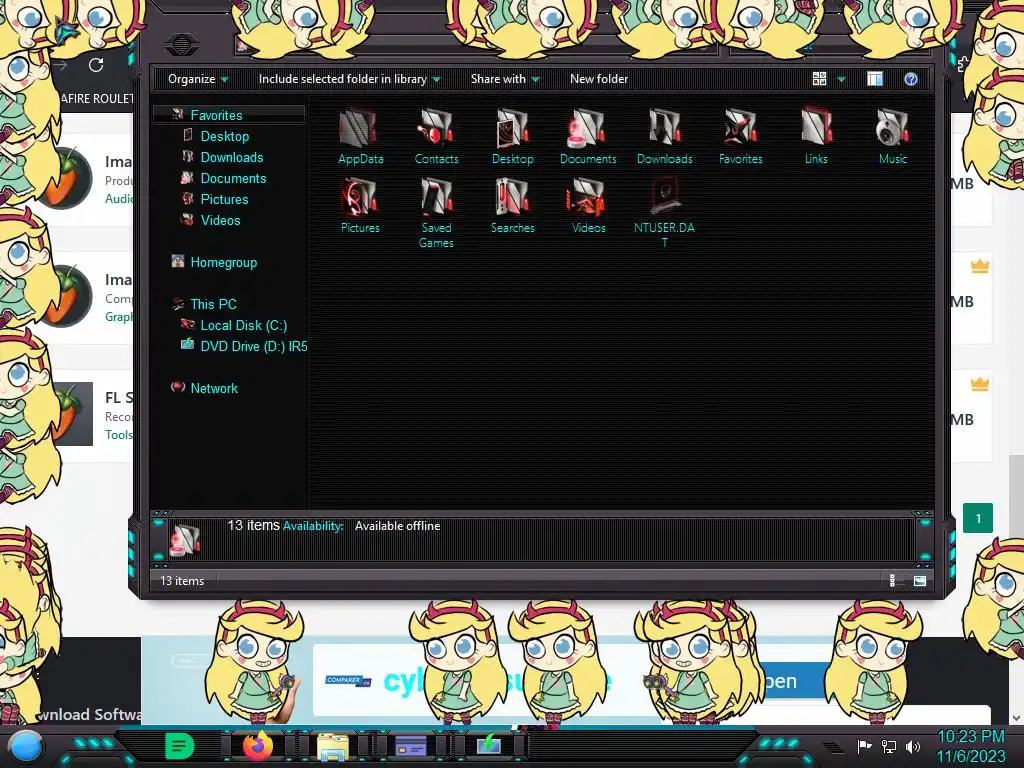Select Local Disk (C:) drive

244,325
